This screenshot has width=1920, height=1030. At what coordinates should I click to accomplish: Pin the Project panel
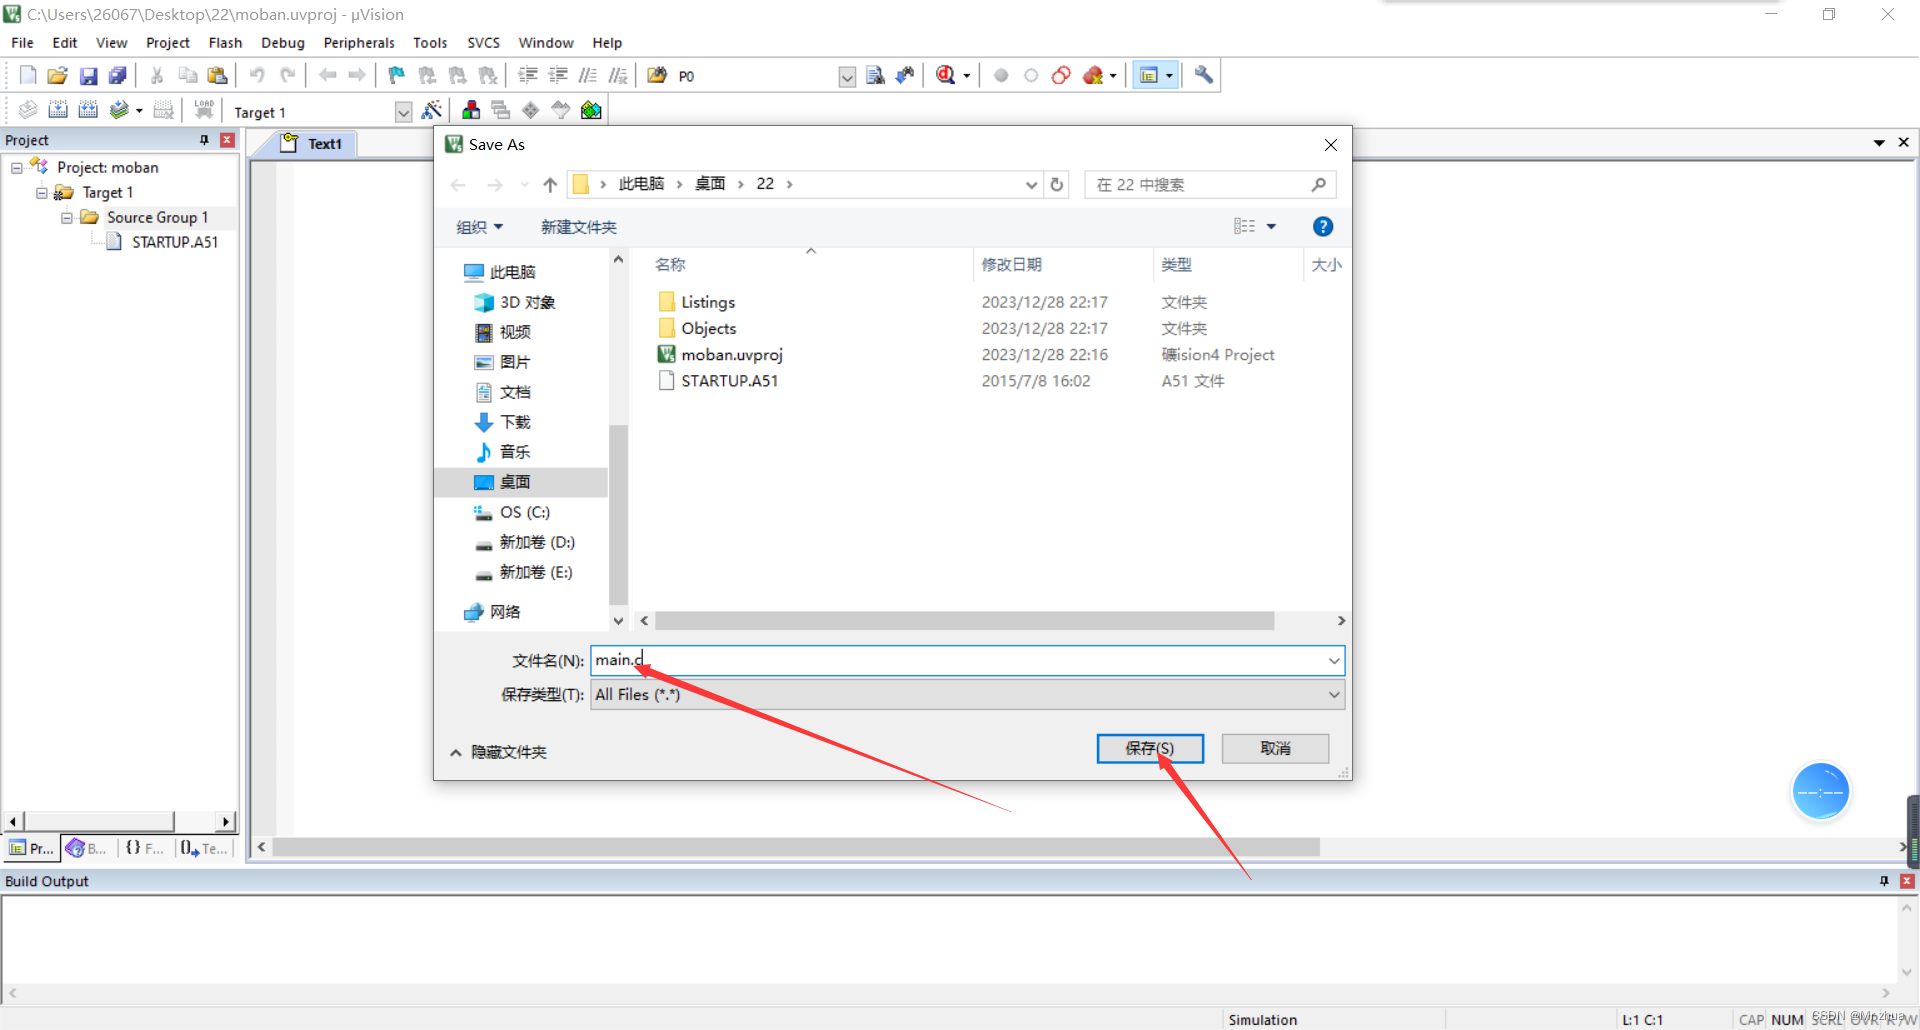point(204,140)
